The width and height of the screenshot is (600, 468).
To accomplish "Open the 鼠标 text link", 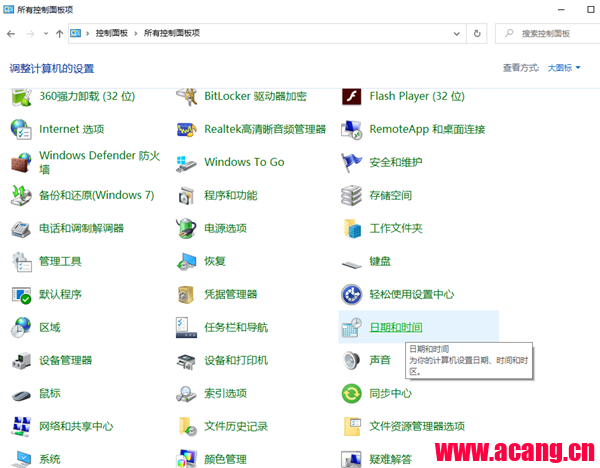I will click(x=50, y=393).
